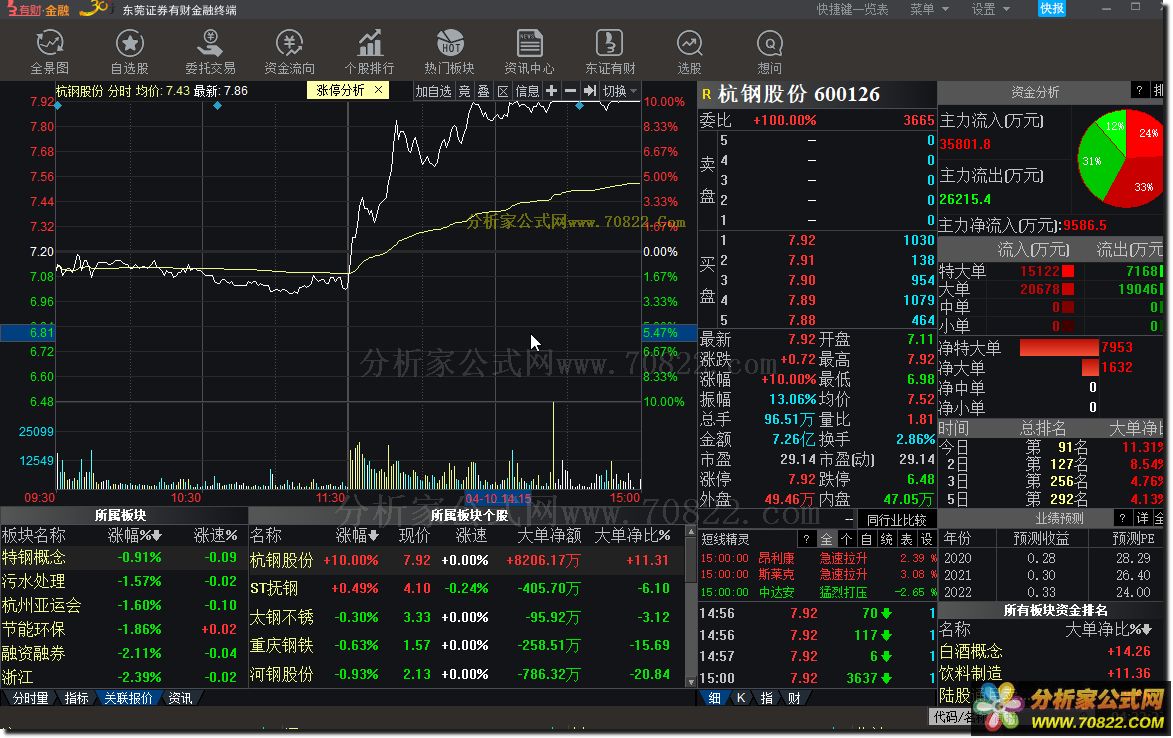1173x738 pixels.
Task: Open 委托交易 trading icon
Action: pyautogui.click(x=210, y=52)
